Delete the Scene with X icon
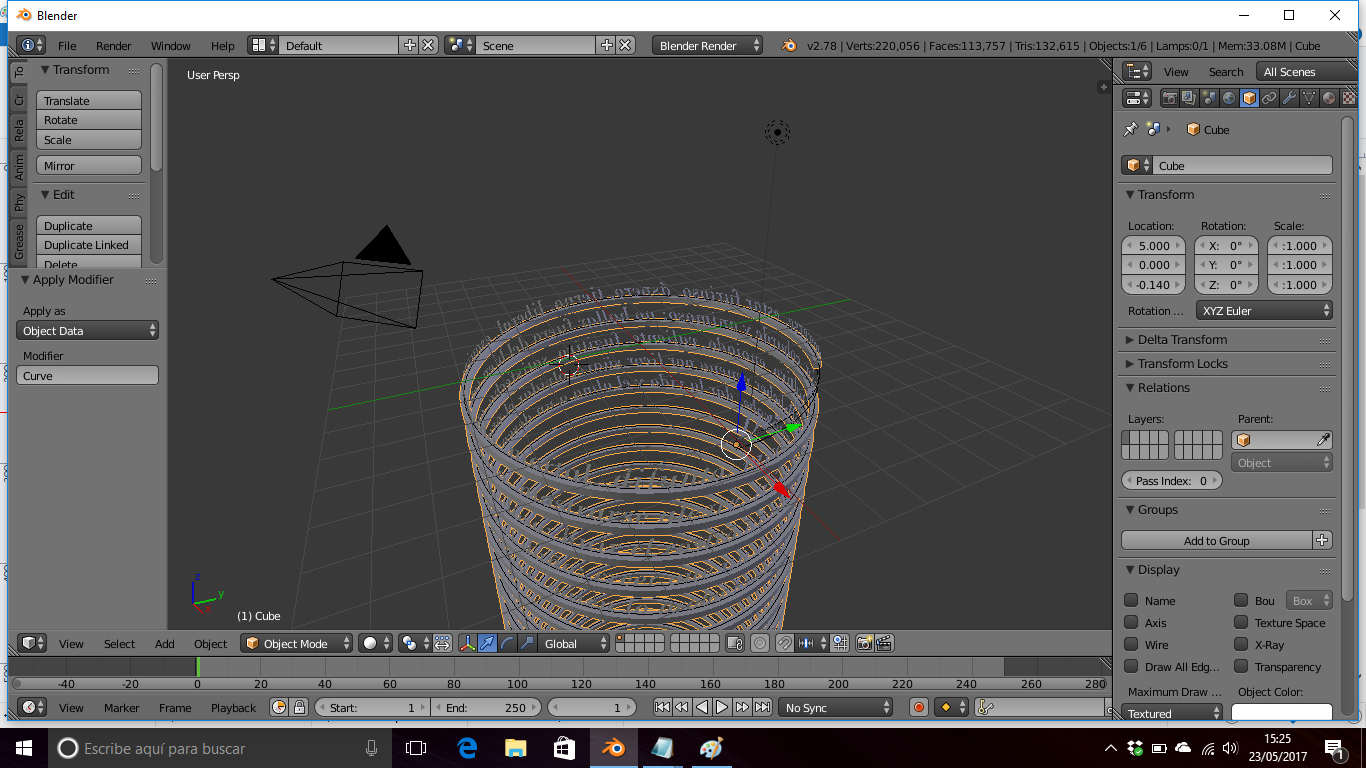The height and width of the screenshot is (768, 1366). [625, 45]
